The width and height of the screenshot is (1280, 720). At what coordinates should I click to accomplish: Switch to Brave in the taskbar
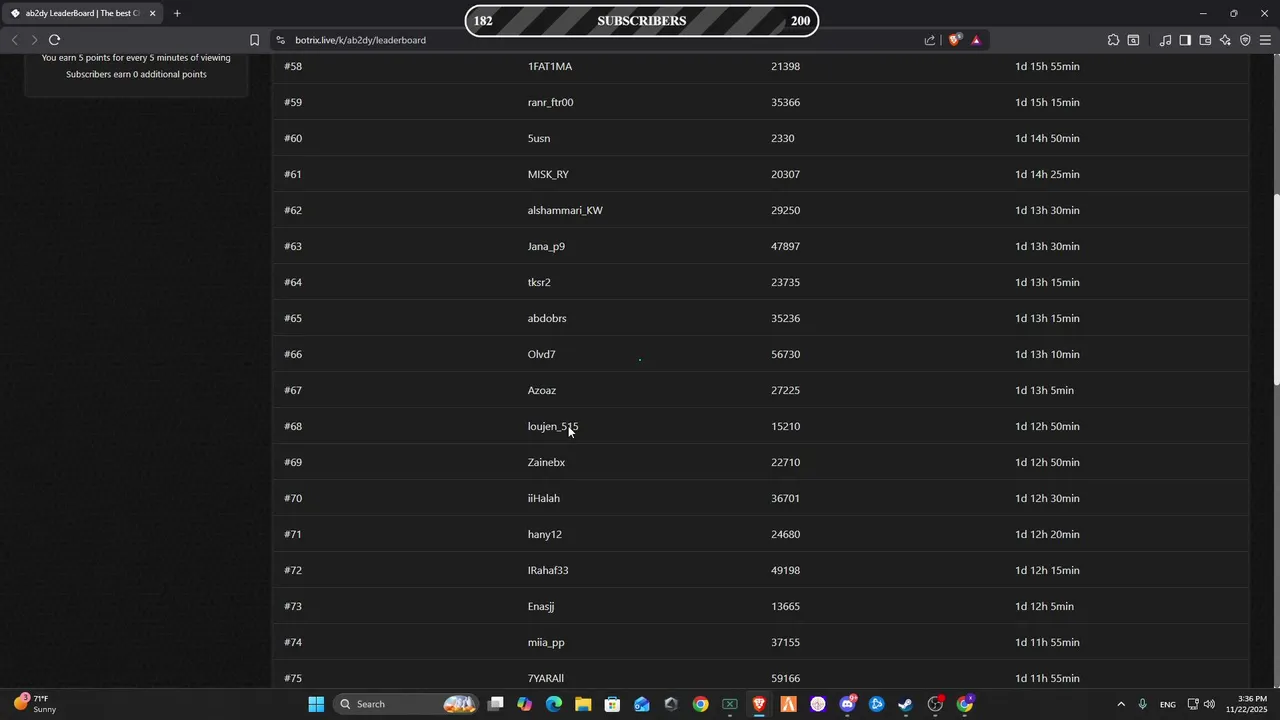point(759,704)
